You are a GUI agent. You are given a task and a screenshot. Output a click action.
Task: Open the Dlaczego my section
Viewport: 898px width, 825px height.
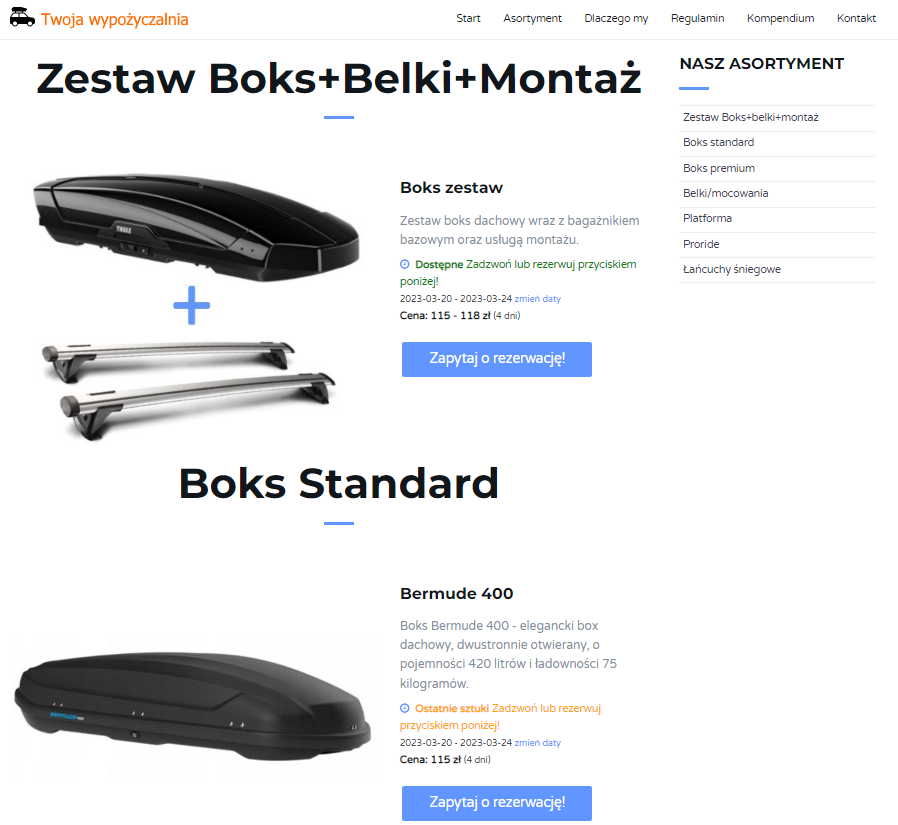pos(616,18)
